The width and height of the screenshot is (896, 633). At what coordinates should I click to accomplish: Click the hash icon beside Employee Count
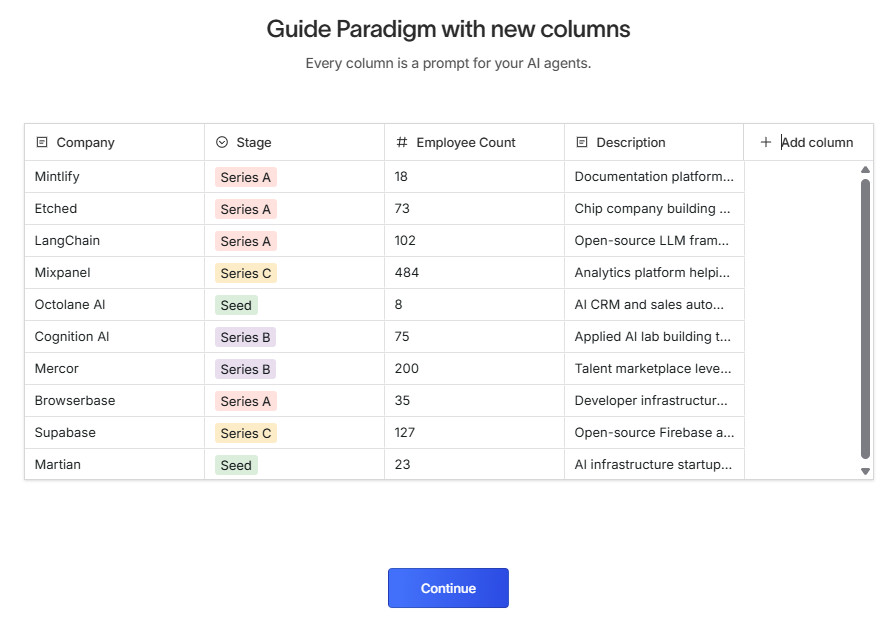[402, 143]
